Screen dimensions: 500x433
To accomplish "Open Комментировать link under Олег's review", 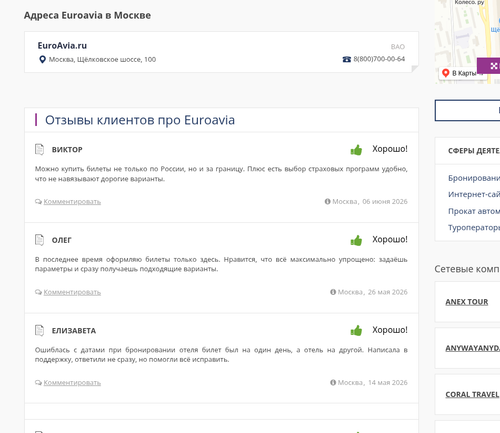I will click(72, 292).
